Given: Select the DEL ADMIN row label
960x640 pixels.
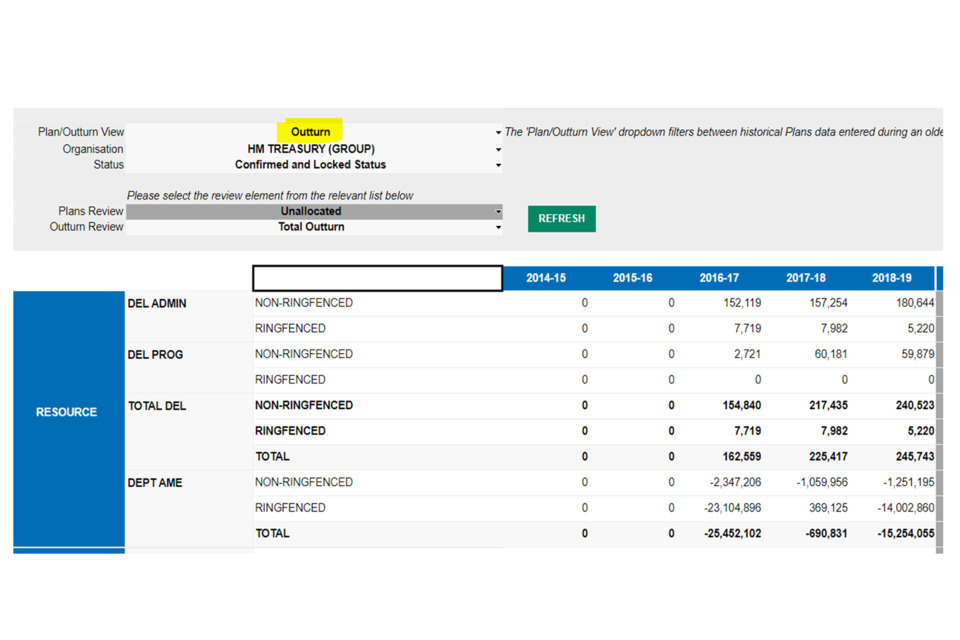Looking at the screenshot, I should click(x=157, y=303).
